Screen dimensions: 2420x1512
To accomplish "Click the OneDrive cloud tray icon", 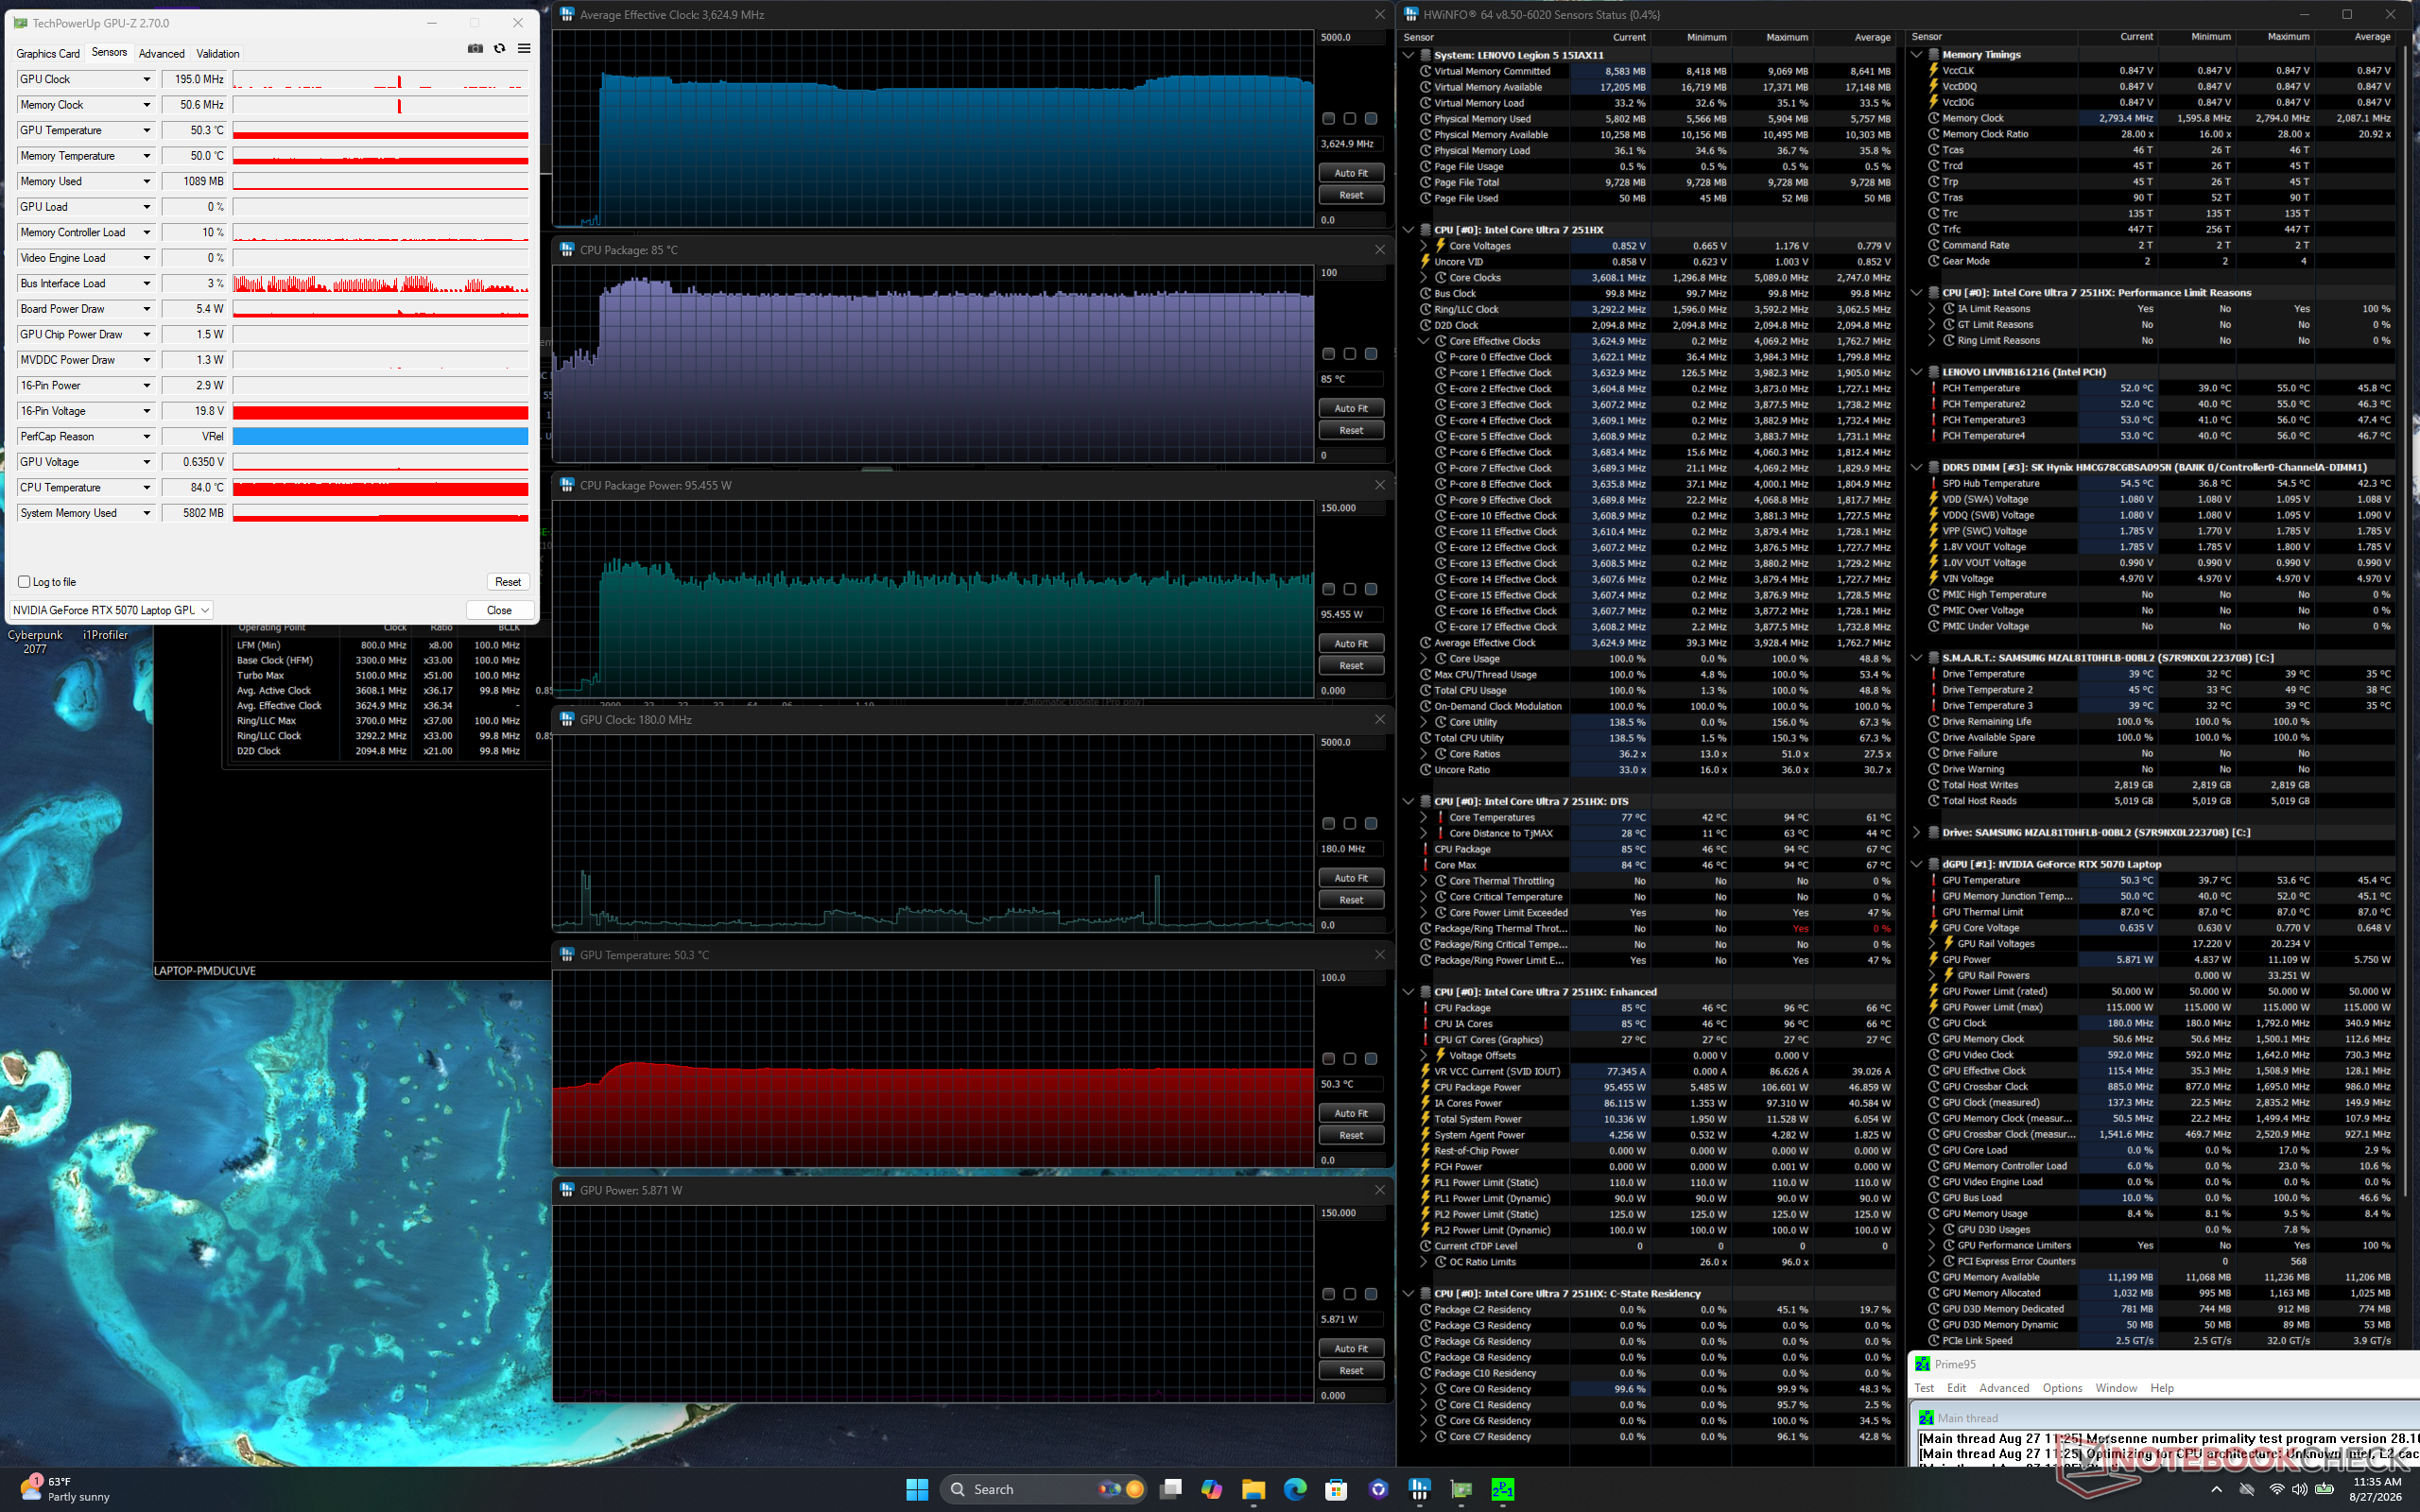I will [x=2246, y=1489].
